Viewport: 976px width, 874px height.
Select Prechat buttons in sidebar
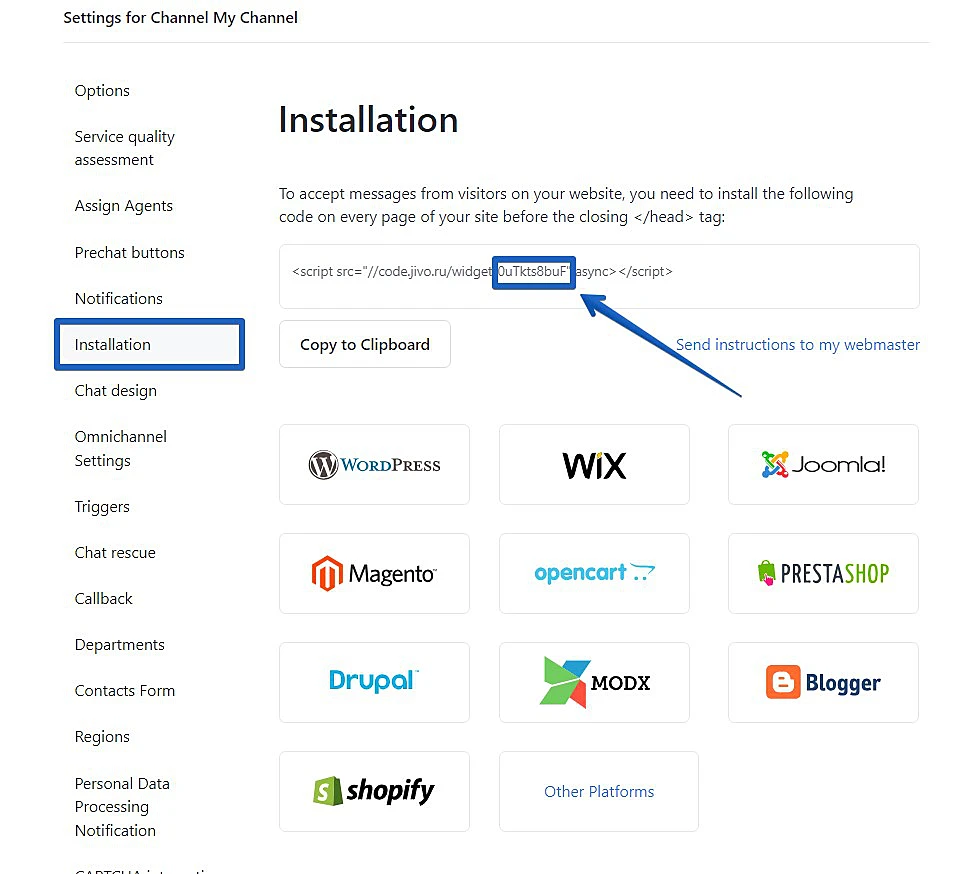coord(129,252)
